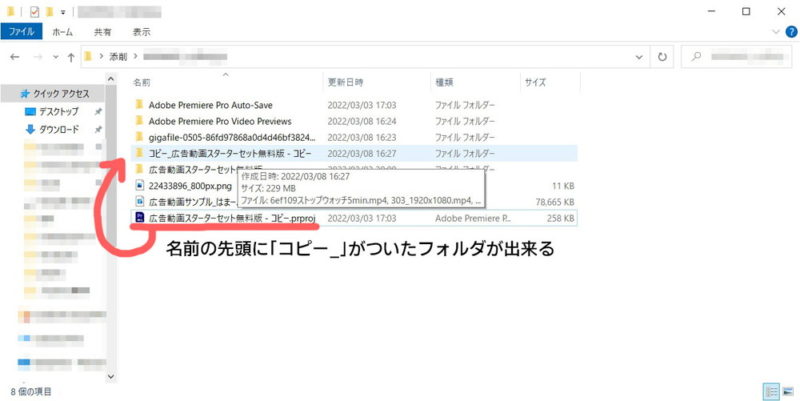Switch to details view icon
Viewport: 800px width, 401px height.
coord(770,390)
